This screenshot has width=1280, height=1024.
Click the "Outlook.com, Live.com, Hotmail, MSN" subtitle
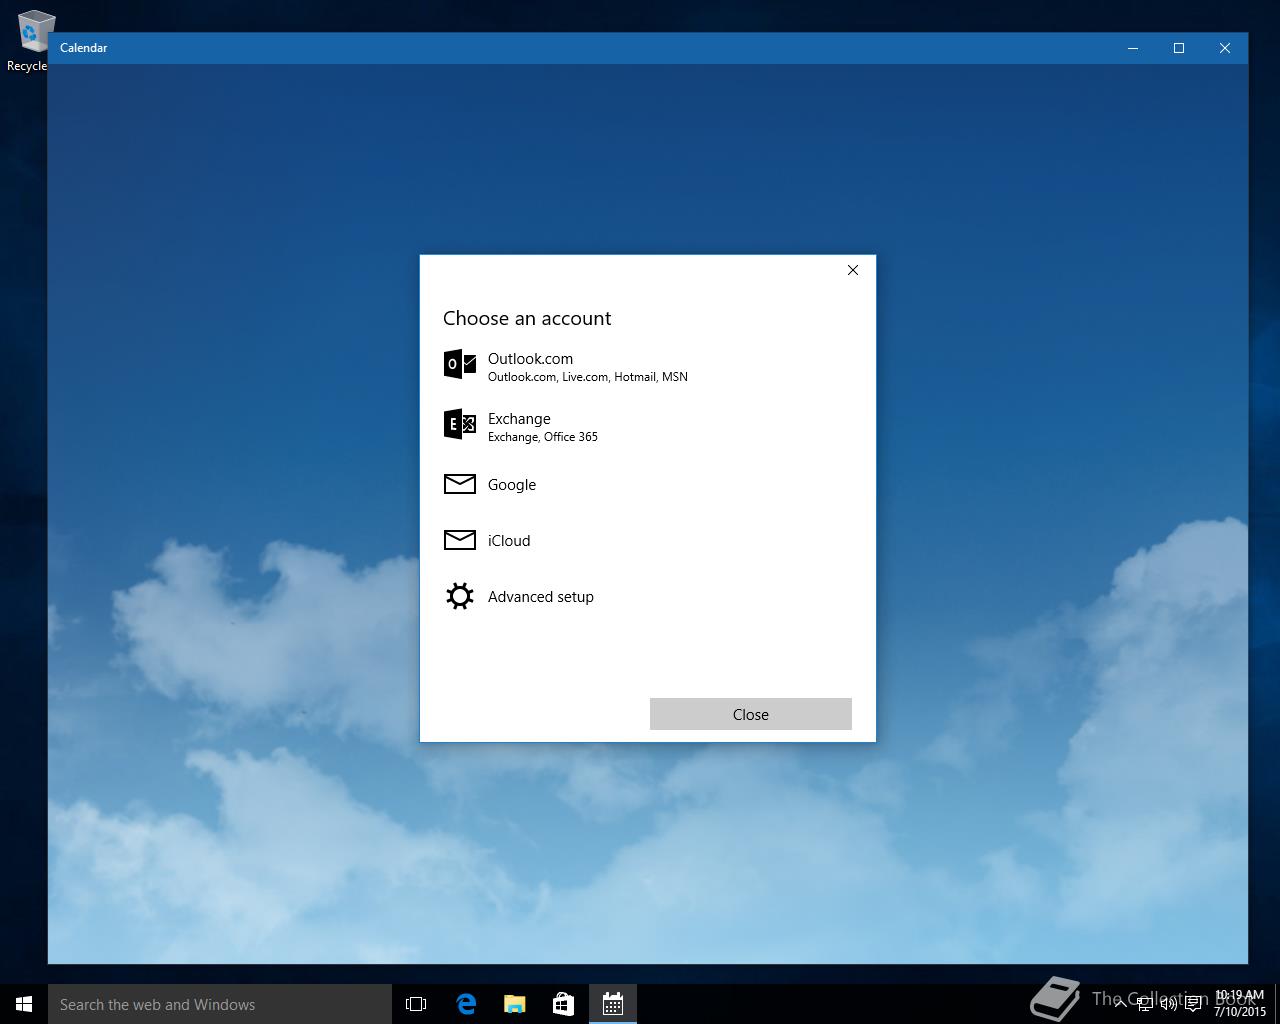(x=588, y=377)
